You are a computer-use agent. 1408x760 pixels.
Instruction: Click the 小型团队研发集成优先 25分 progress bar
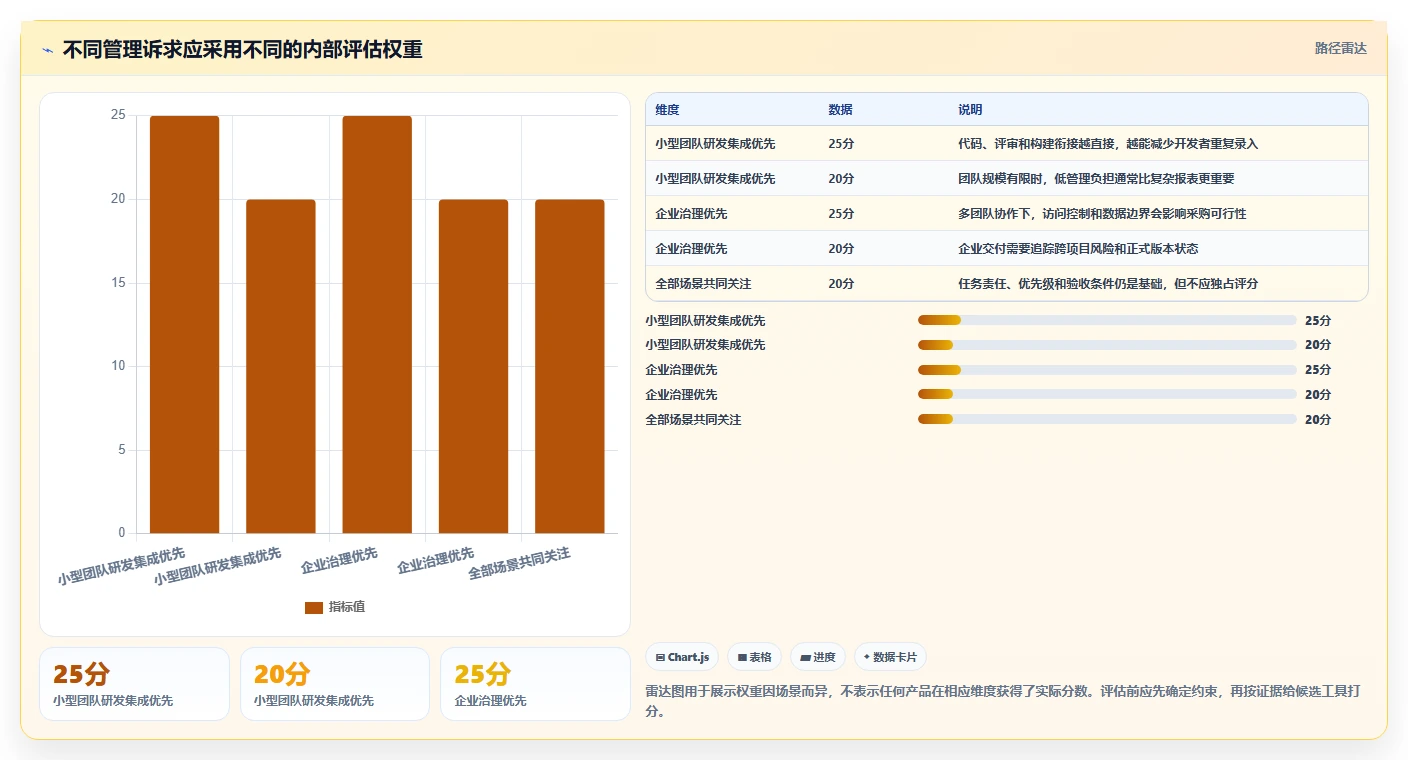pos(1107,320)
